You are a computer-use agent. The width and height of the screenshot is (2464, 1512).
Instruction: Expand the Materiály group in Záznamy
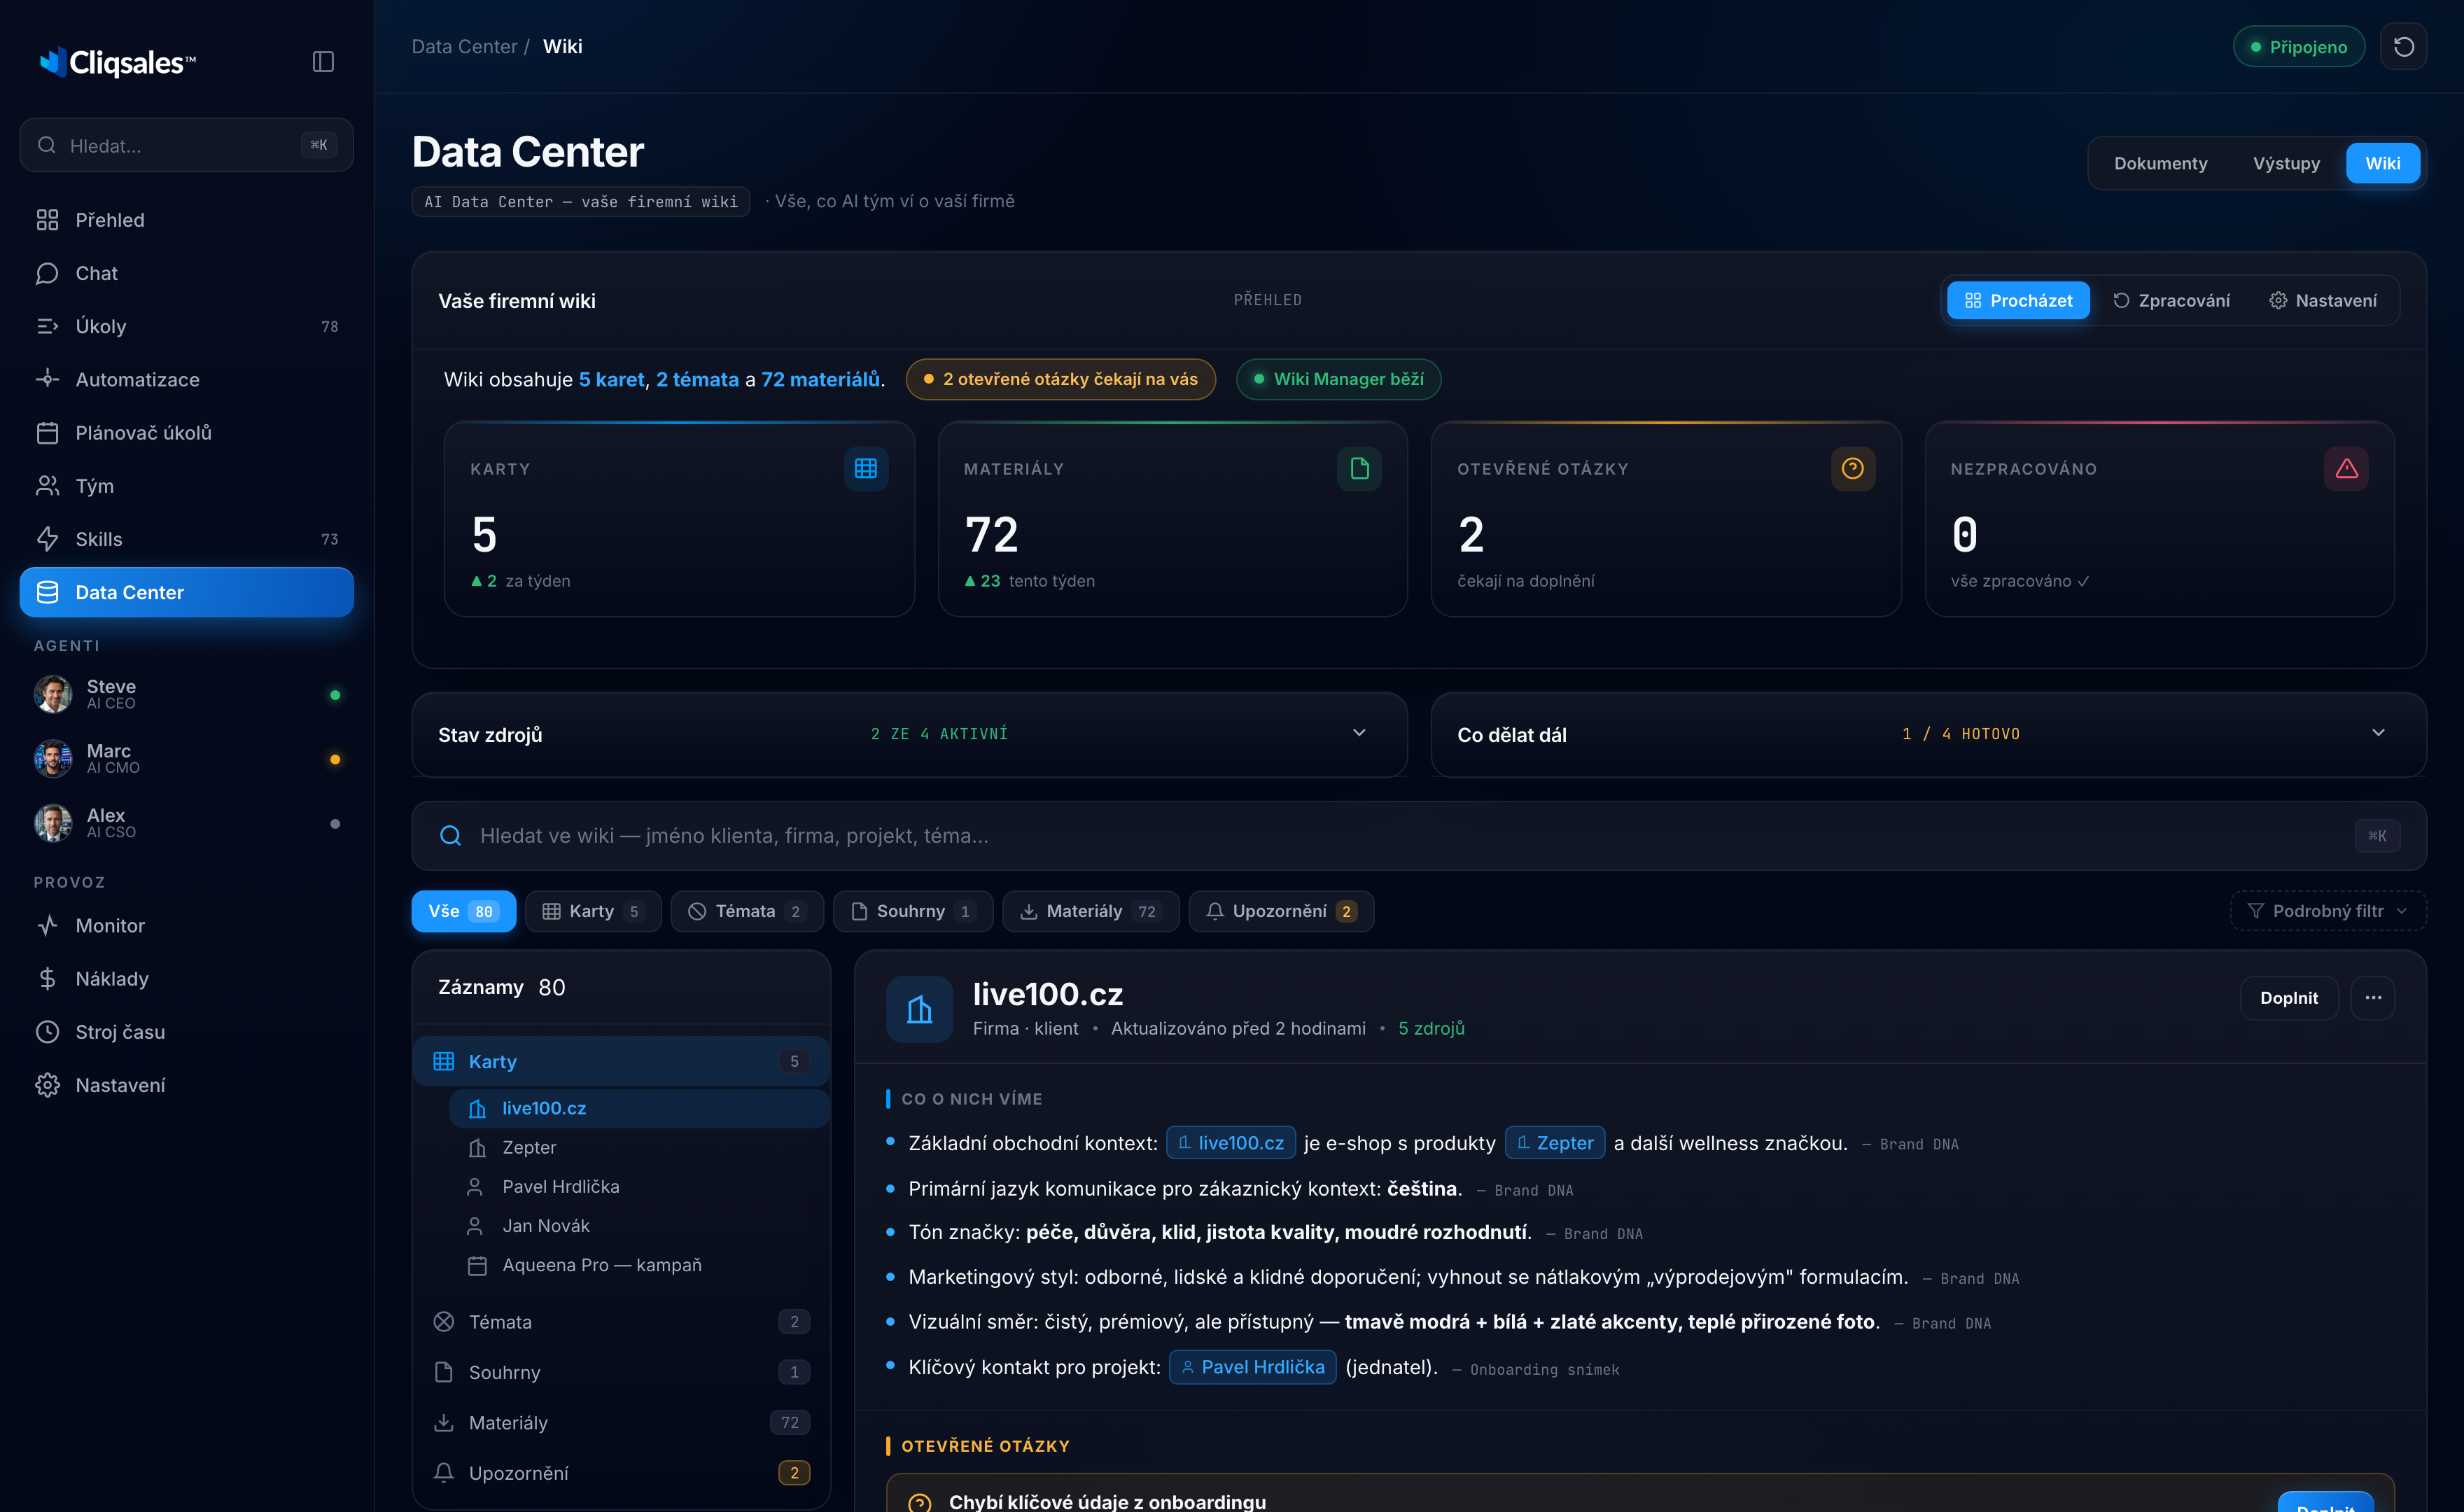pyautogui.click(x=621, y=1423)
